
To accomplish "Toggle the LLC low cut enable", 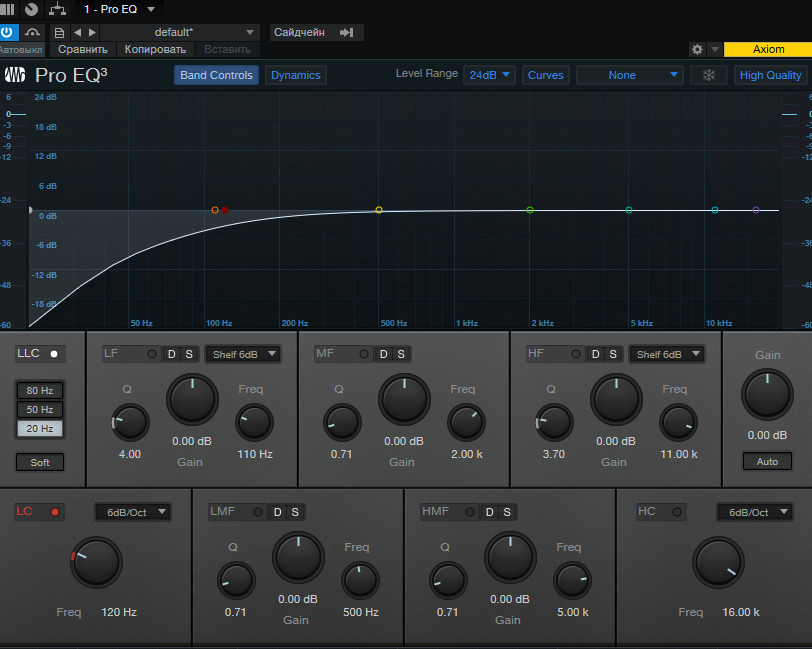I will tap(54, 354).
